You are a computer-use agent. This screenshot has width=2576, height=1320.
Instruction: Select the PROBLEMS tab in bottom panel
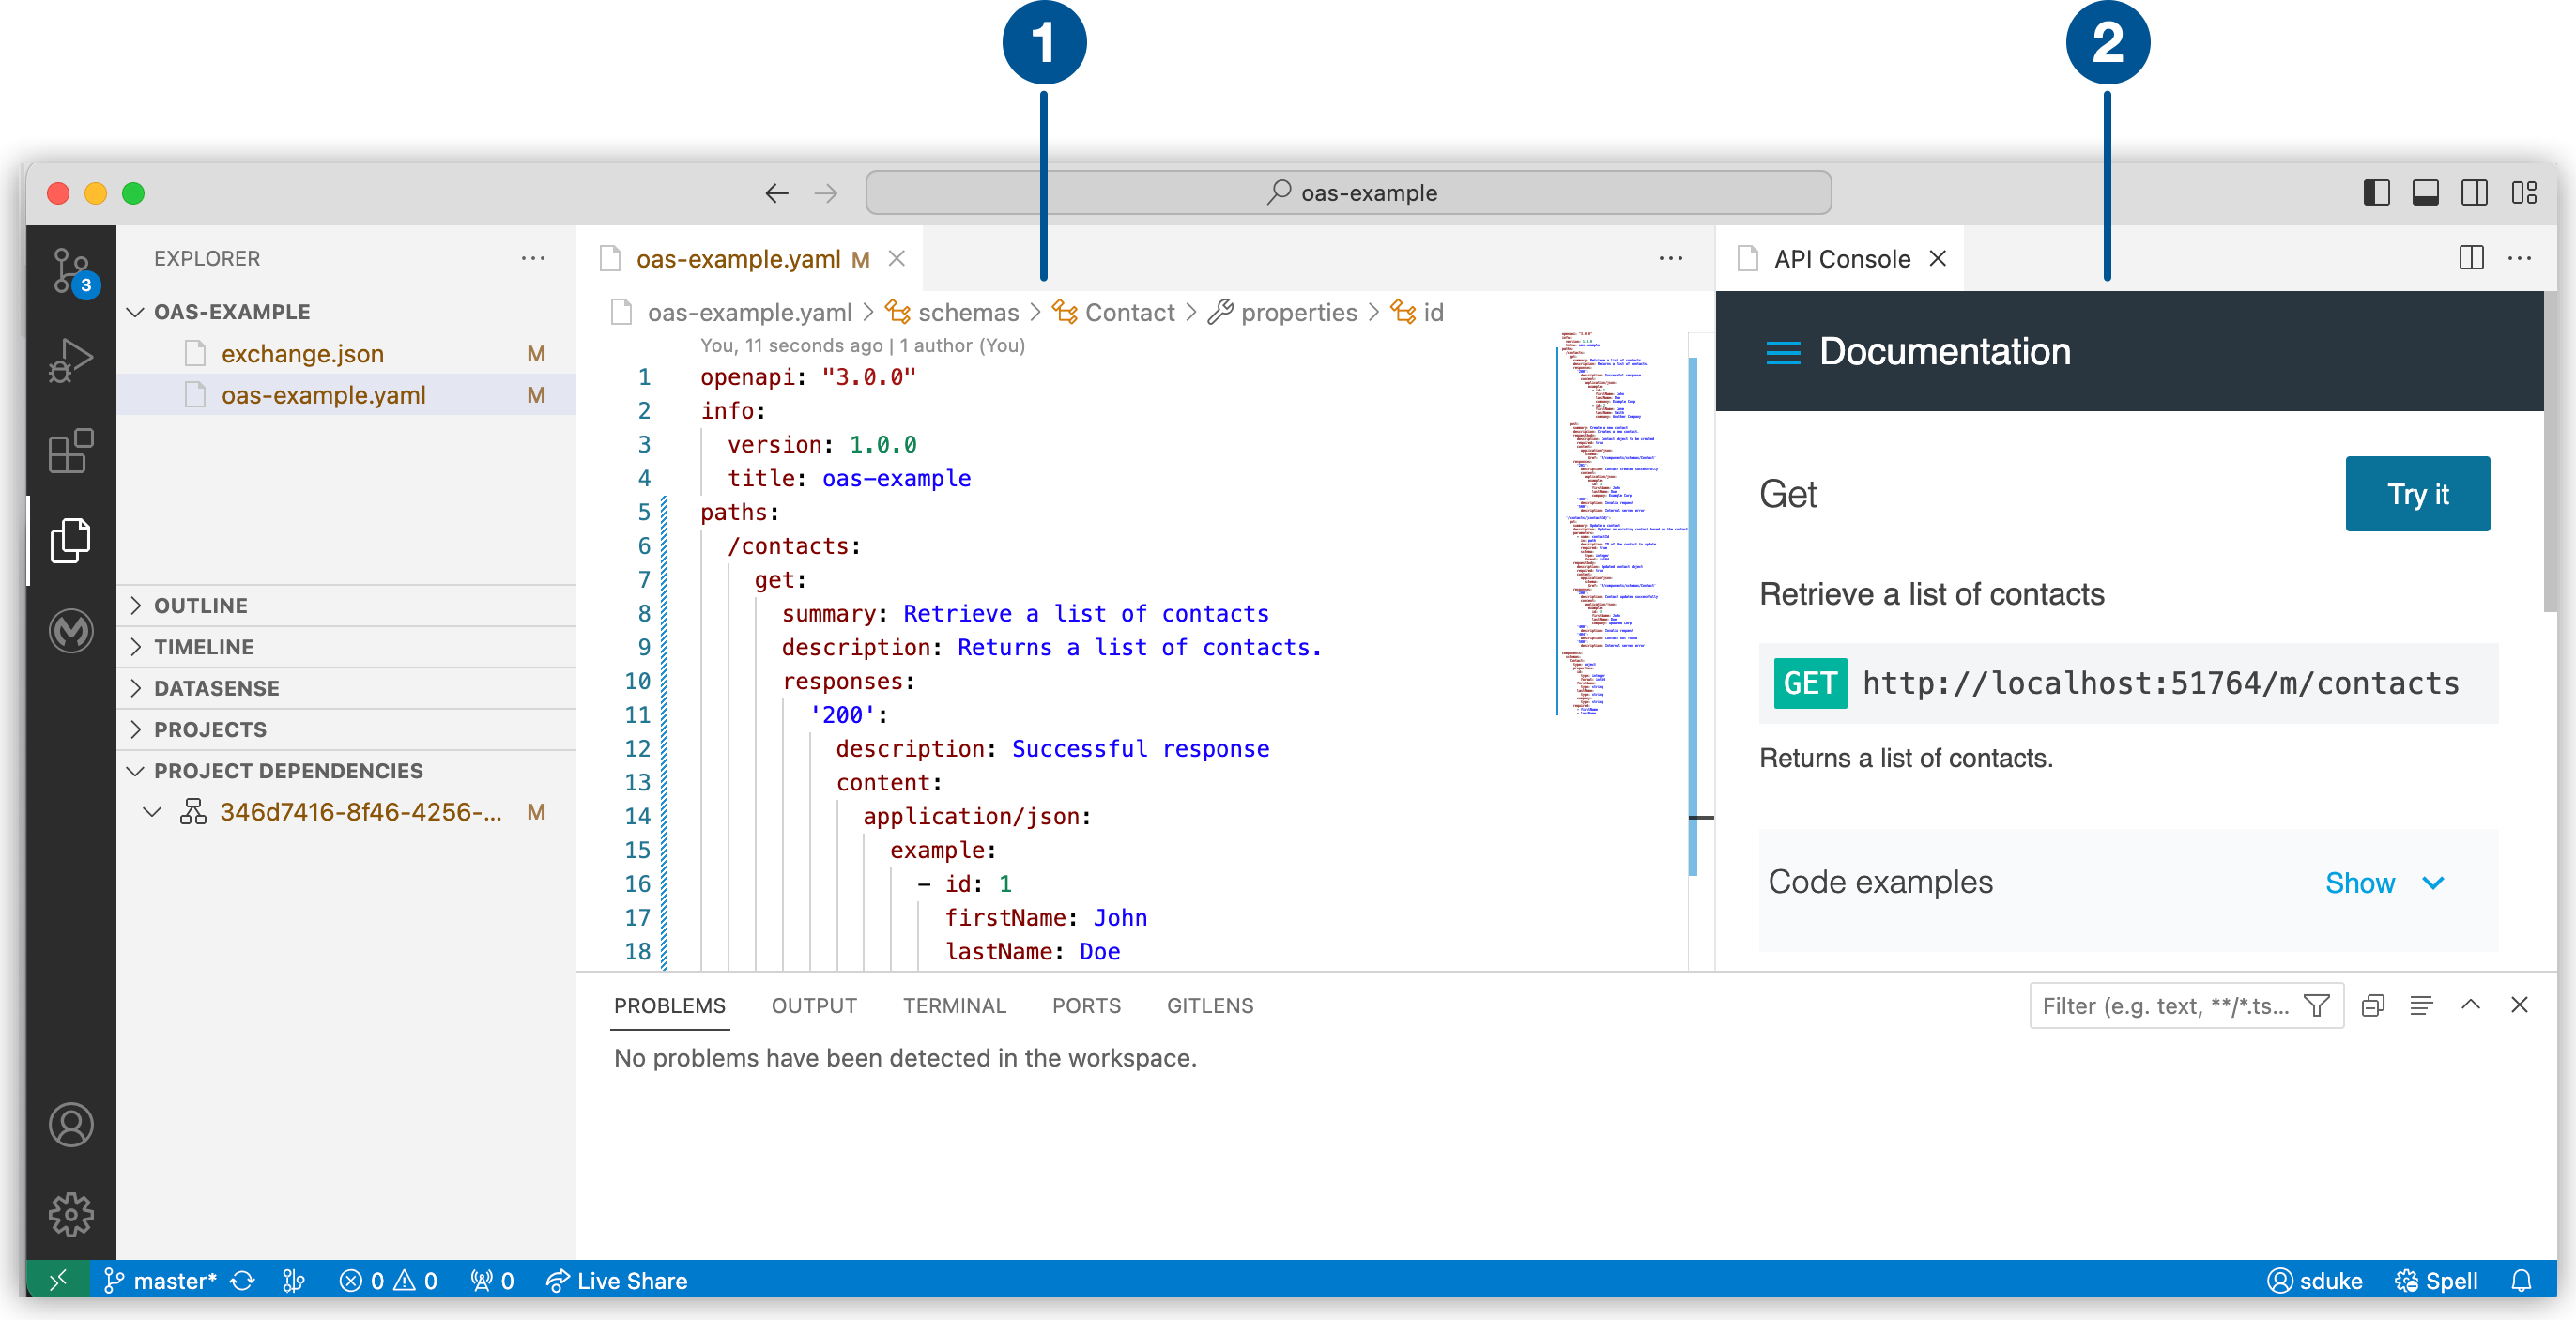pyautogui.click(x=668, y=1005)
